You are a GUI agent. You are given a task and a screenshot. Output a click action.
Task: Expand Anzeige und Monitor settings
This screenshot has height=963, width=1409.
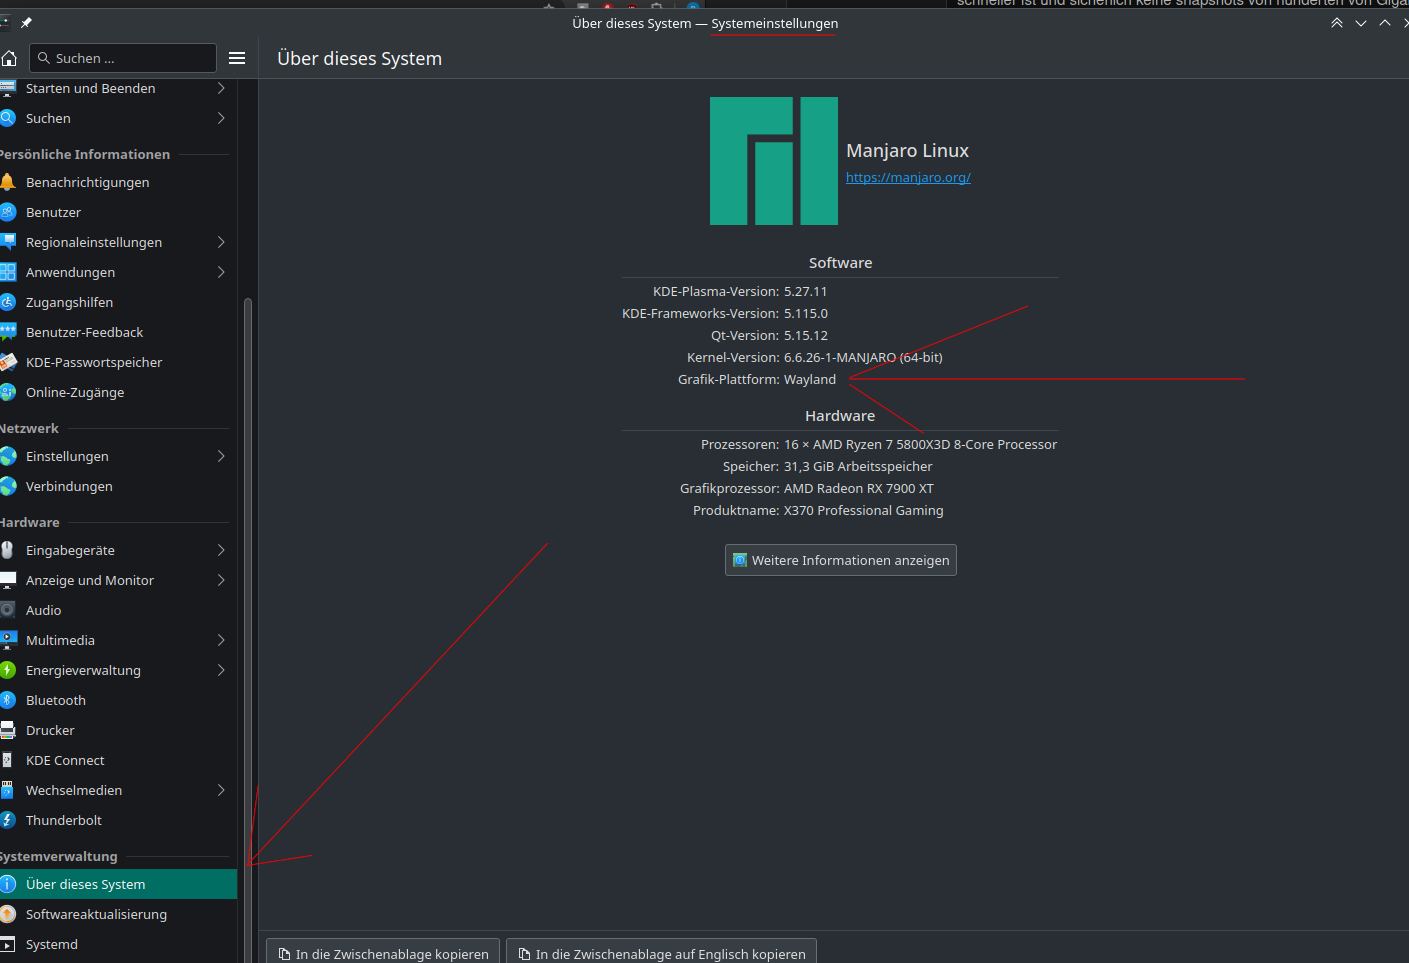click(220, 580)
